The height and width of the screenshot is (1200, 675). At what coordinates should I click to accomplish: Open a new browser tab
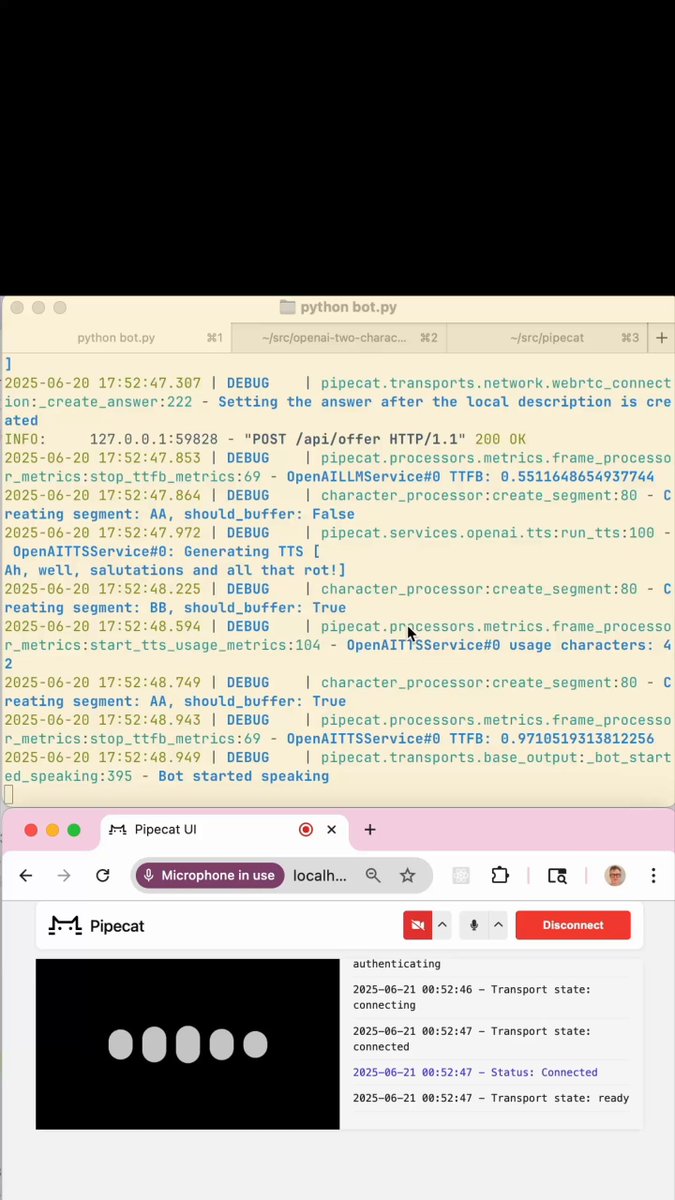[x=369, y=829]
